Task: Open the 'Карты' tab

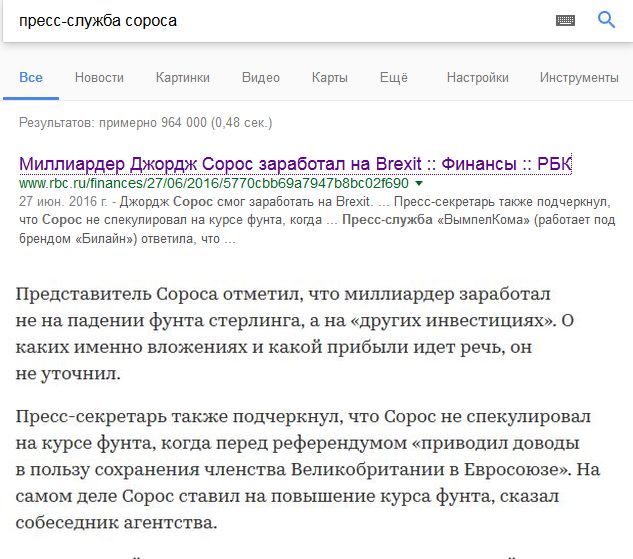Action: pyautogui.click(x=330, y=77)
